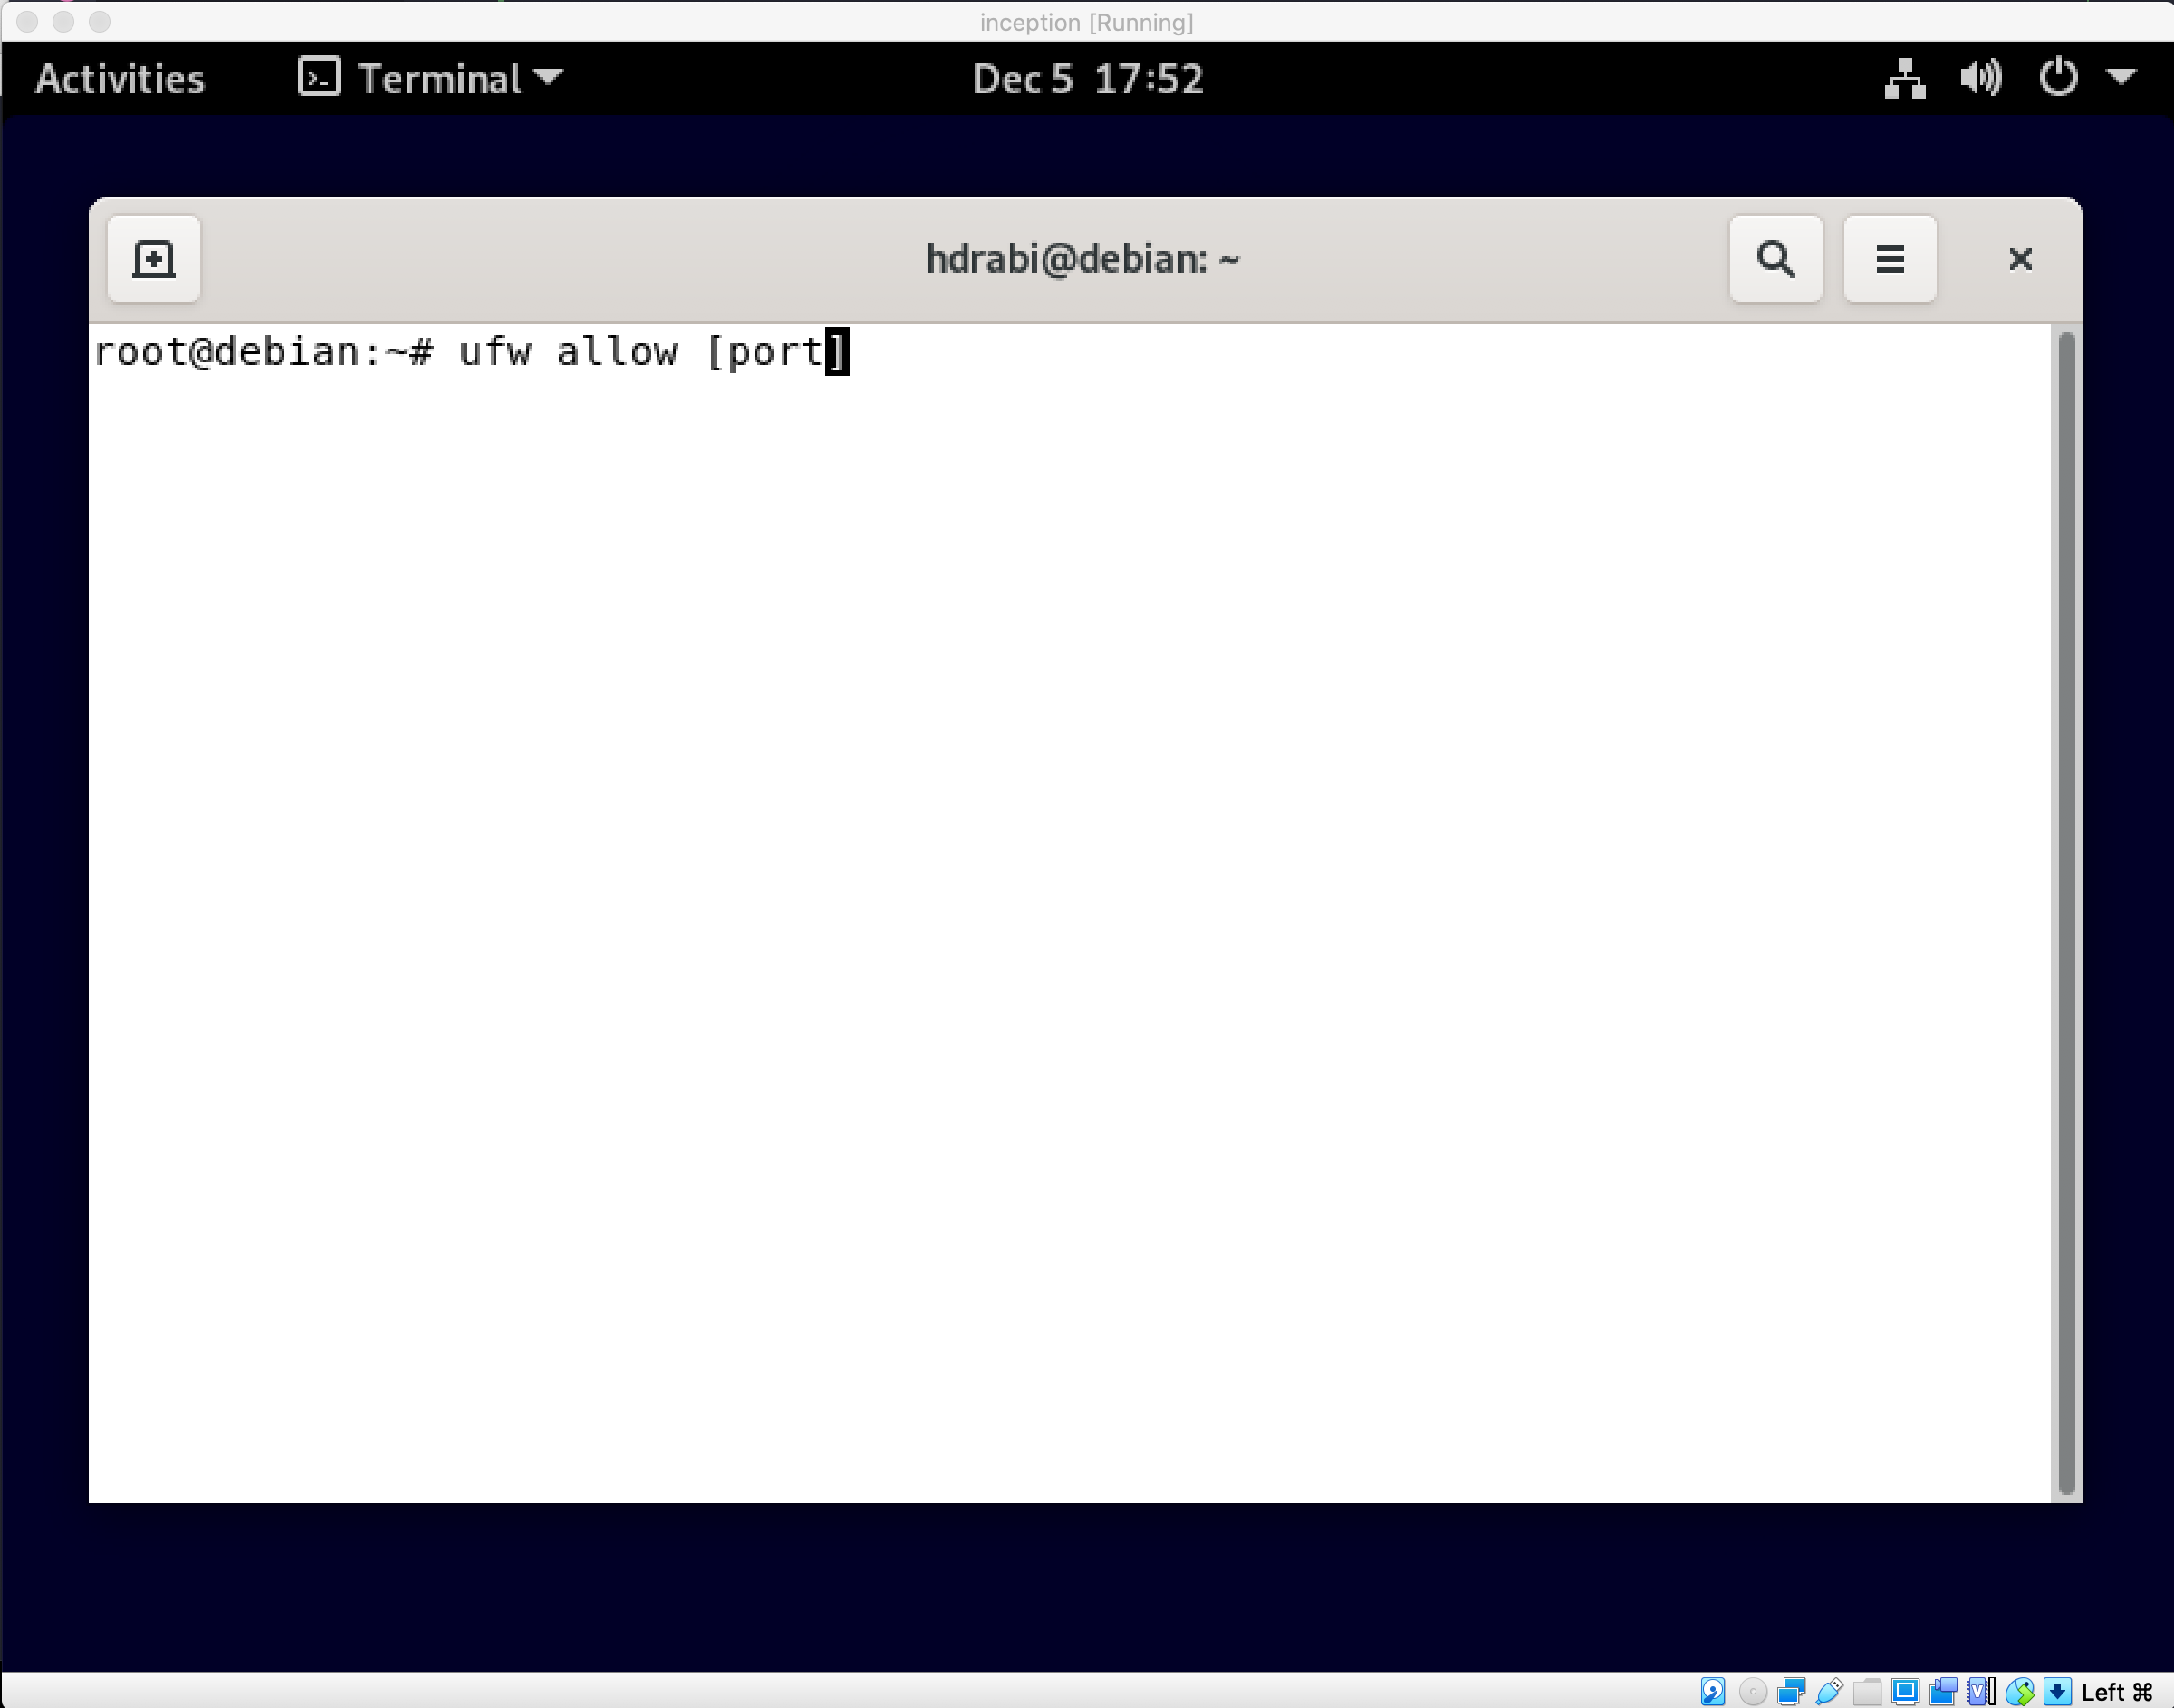
Task: Click the terminal search magnifier icon
Action: click(1775, 259)
